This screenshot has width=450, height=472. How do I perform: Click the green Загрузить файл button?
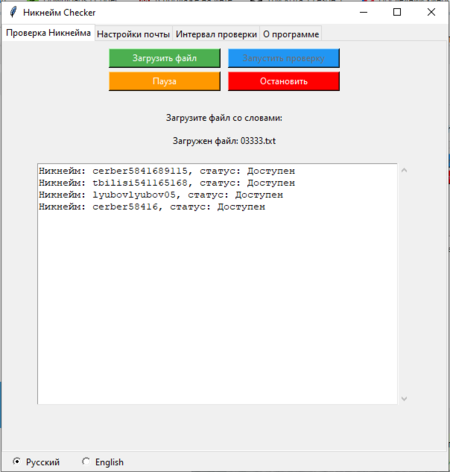(x=165, y=58)
